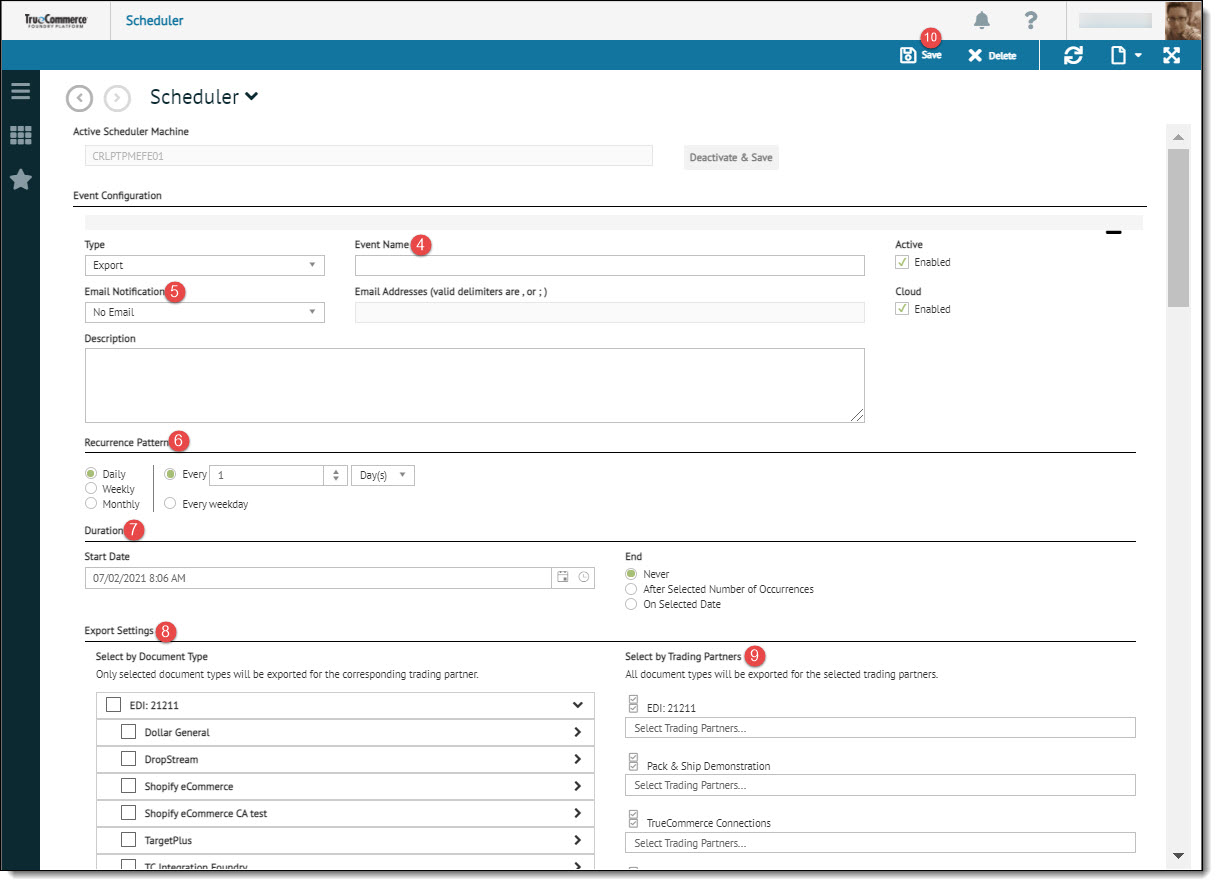Click the notifications bell icon
The height and width of the screenshot is (886, 1218).
pyautogui.click(x=982, y=21)
